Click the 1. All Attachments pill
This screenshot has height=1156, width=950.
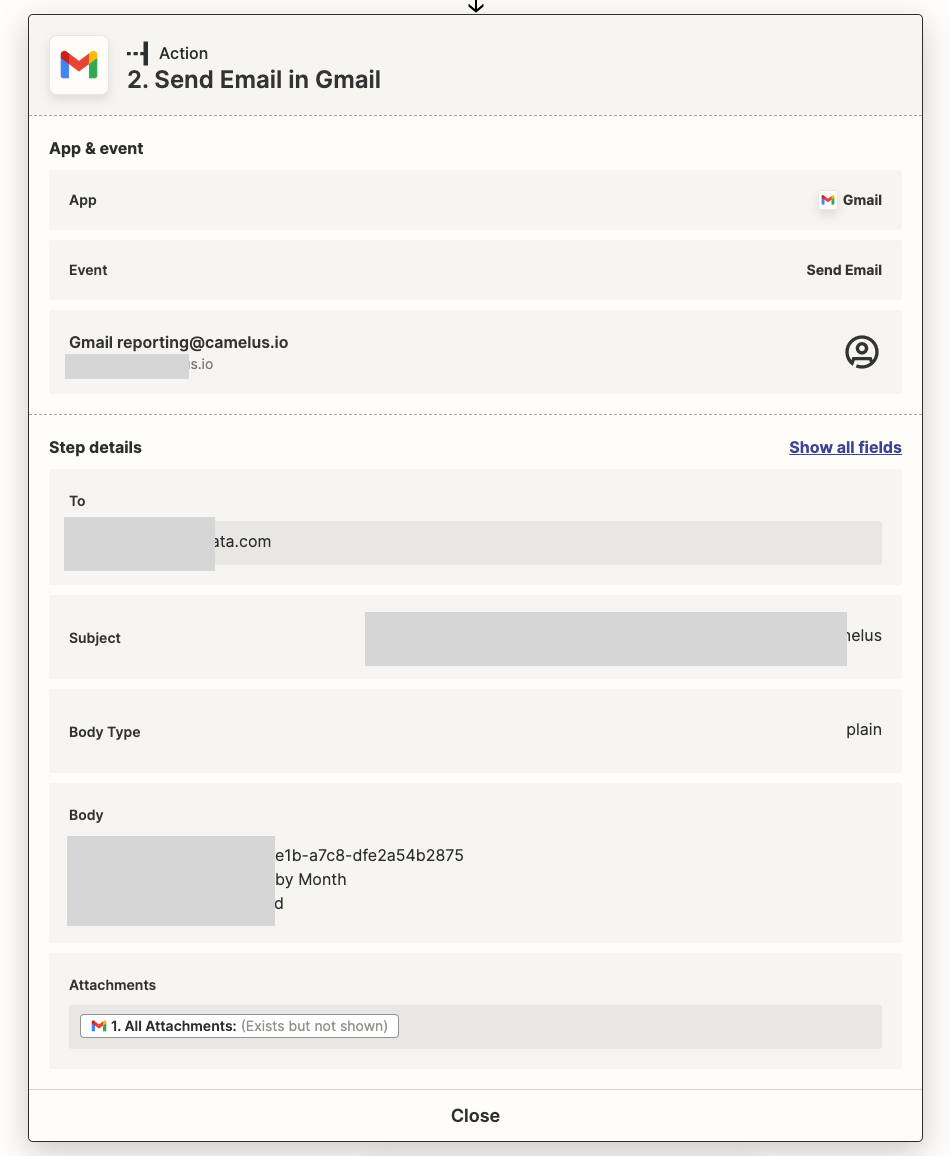240,1026
